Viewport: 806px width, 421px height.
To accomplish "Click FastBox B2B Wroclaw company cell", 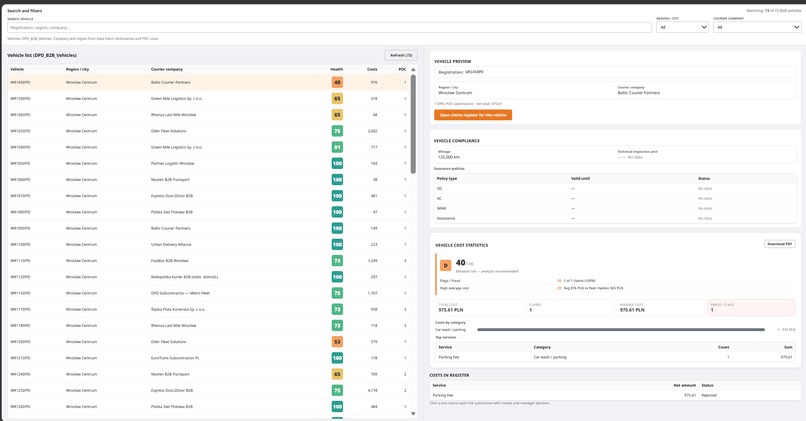I will (x=169, y=261).
